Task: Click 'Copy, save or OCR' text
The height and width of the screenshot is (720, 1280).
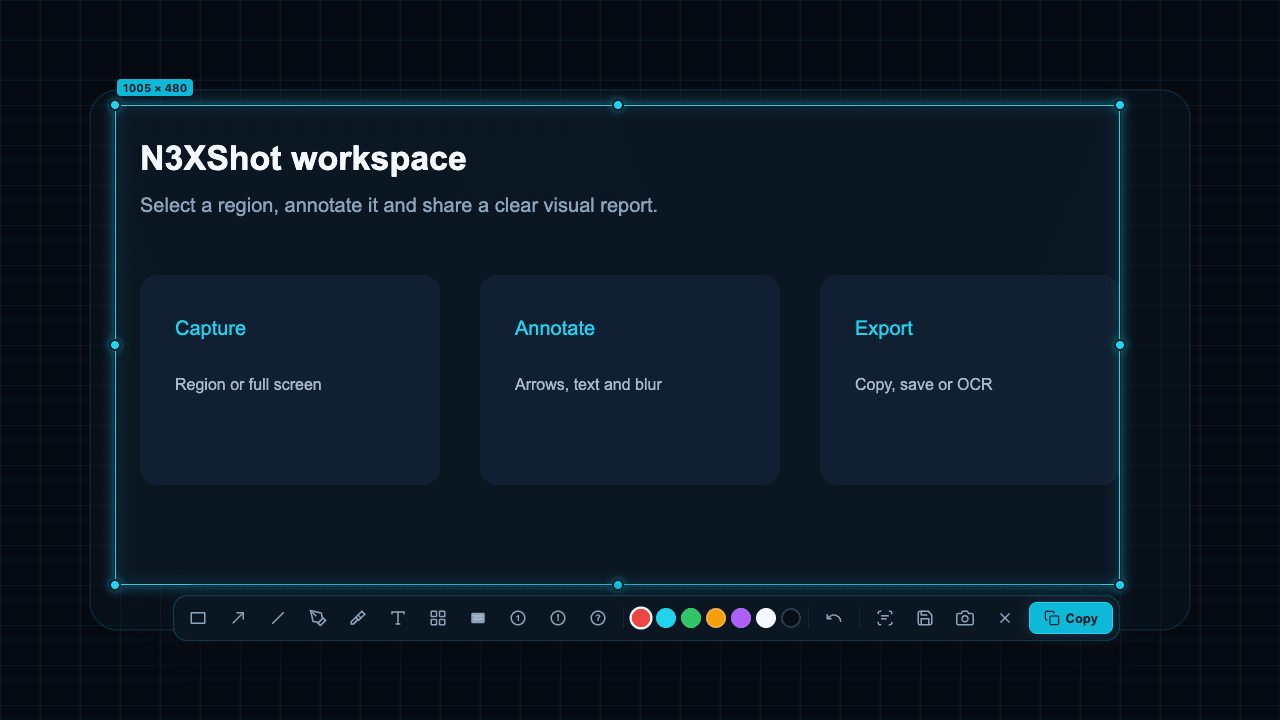Action: (x=924, y=384)
